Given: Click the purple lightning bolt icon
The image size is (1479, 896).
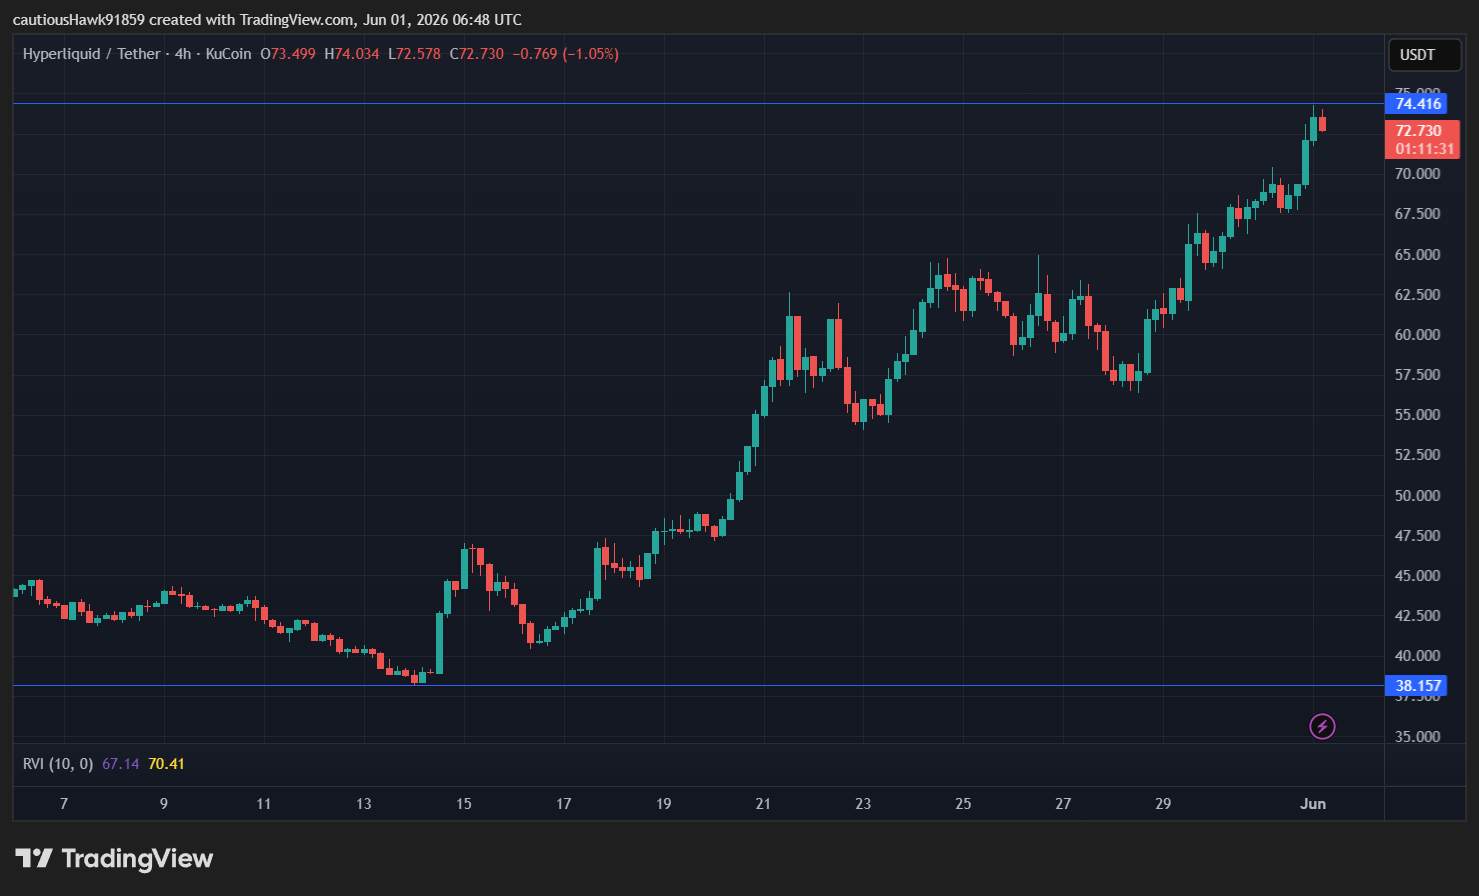Looking at the screenshot, I should pyautogui.click(x=1322, y=726).
